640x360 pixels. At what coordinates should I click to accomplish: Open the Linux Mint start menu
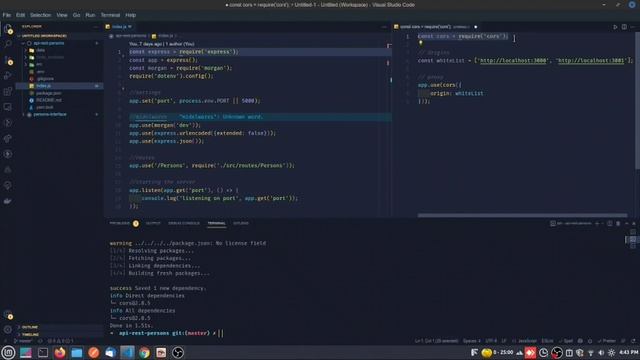click(x=8, y=353)
